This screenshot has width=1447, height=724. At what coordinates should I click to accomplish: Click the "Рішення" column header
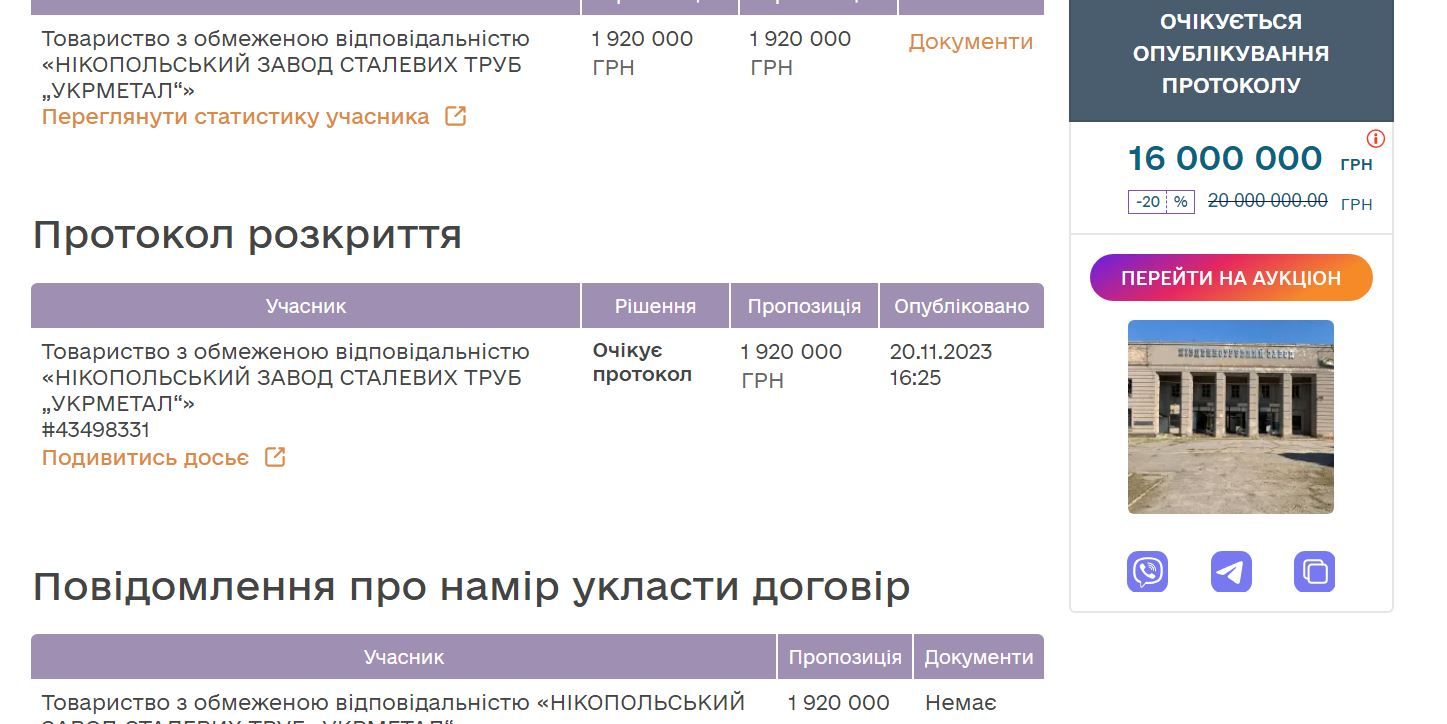655,306
